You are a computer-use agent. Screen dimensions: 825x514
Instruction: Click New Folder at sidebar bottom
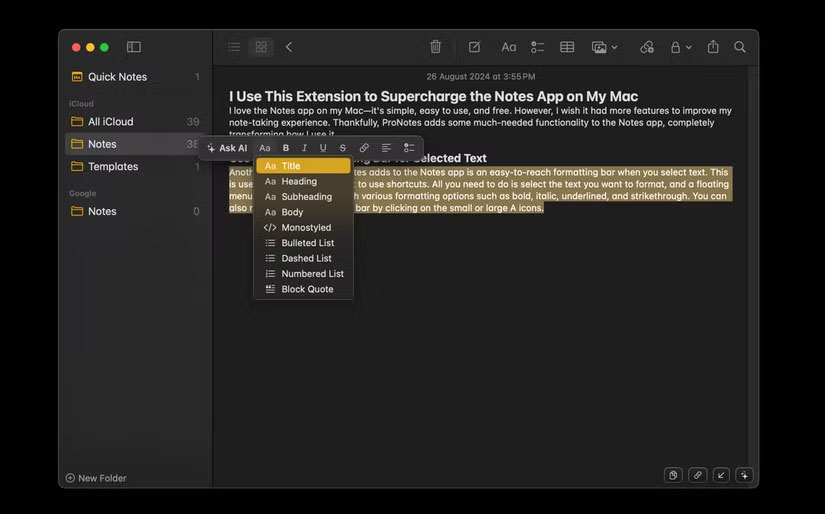(97, 478)
